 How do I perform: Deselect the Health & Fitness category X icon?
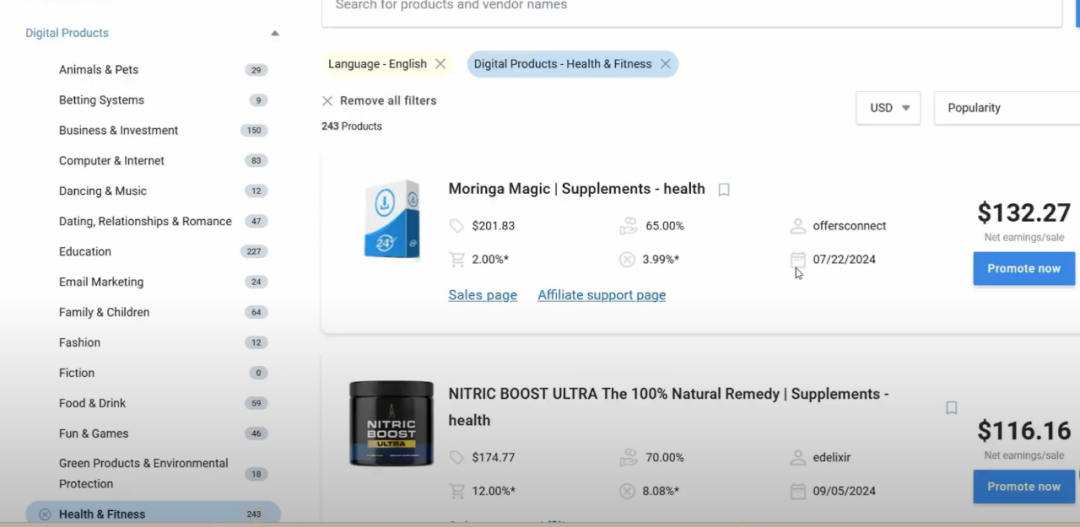pyautogui.click(x=45, y=514)
